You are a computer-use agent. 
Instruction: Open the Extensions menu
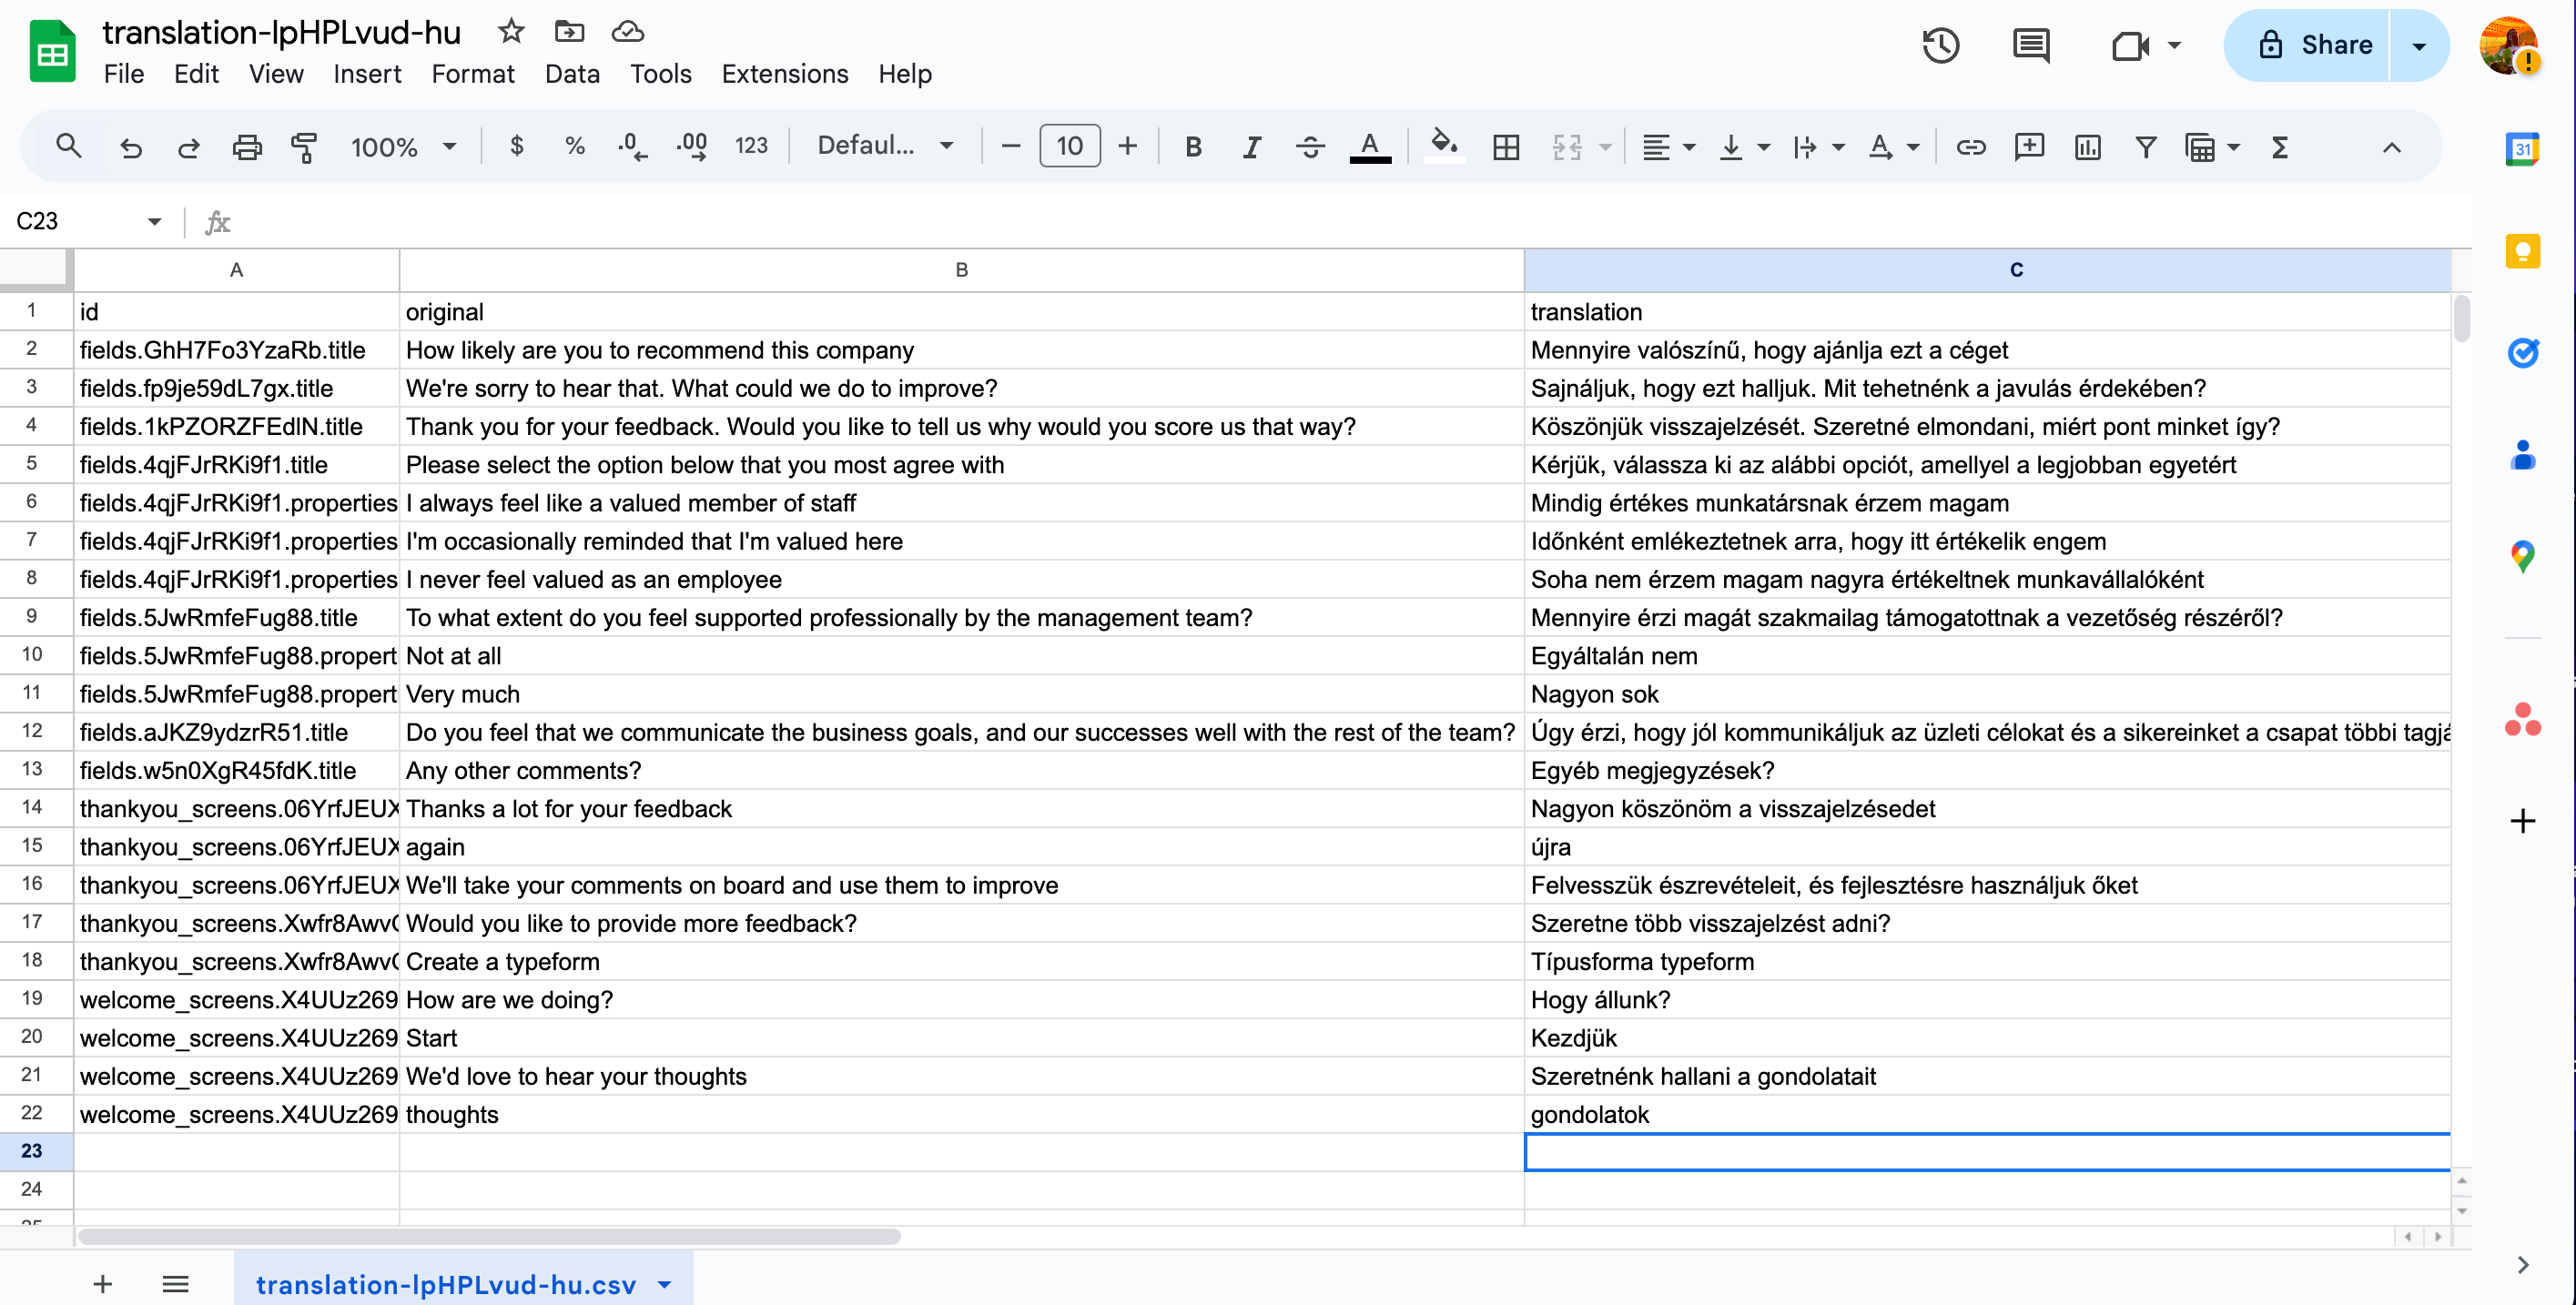pyautogui.click(x=785, y=74)
